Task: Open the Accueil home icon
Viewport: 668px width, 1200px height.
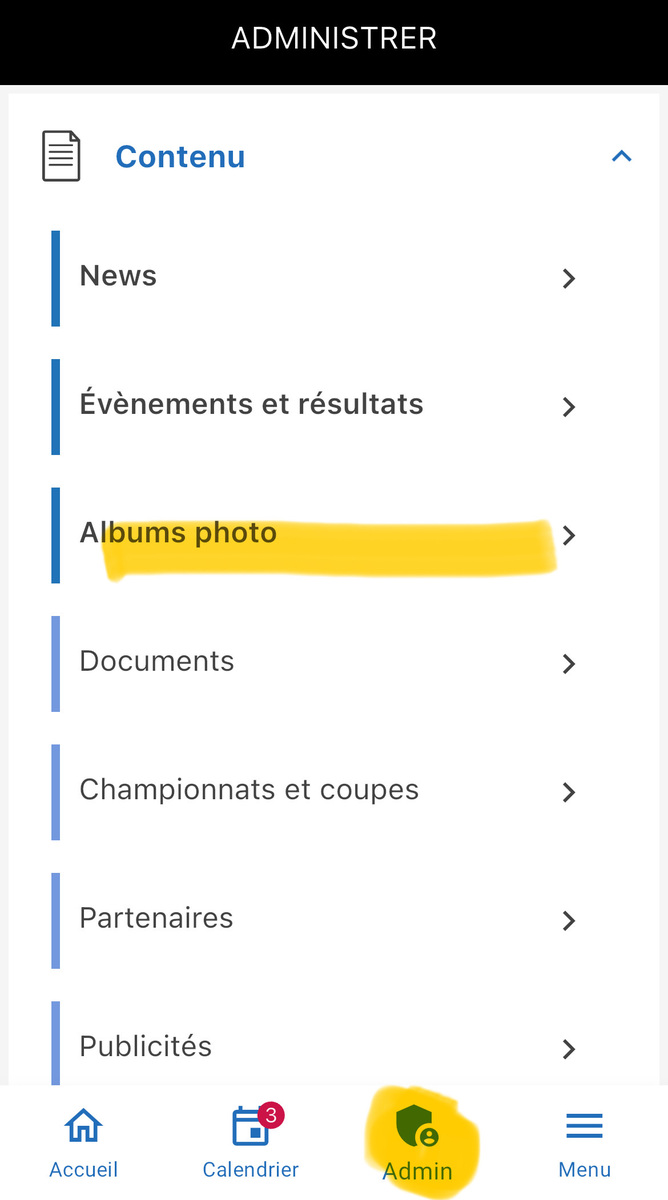Action: [83, 1127]
